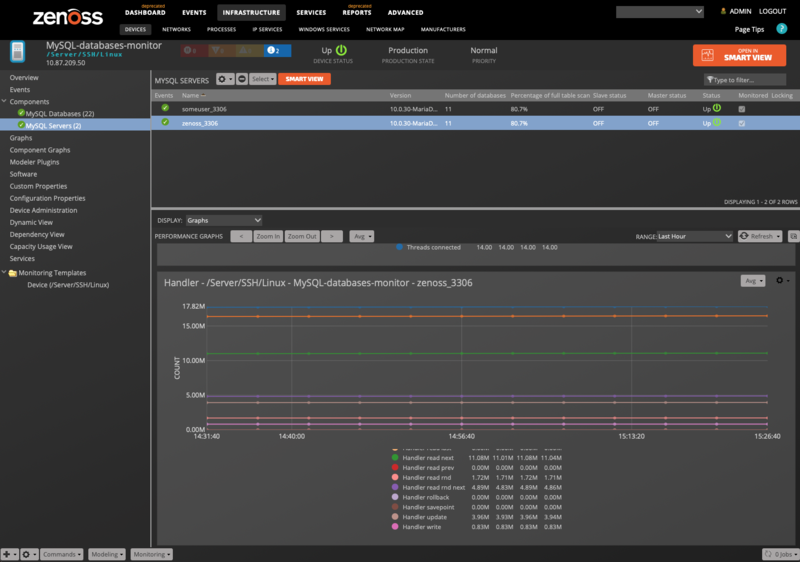
Task: Click the filter funnel icon in the filter box
Action: 710,80
